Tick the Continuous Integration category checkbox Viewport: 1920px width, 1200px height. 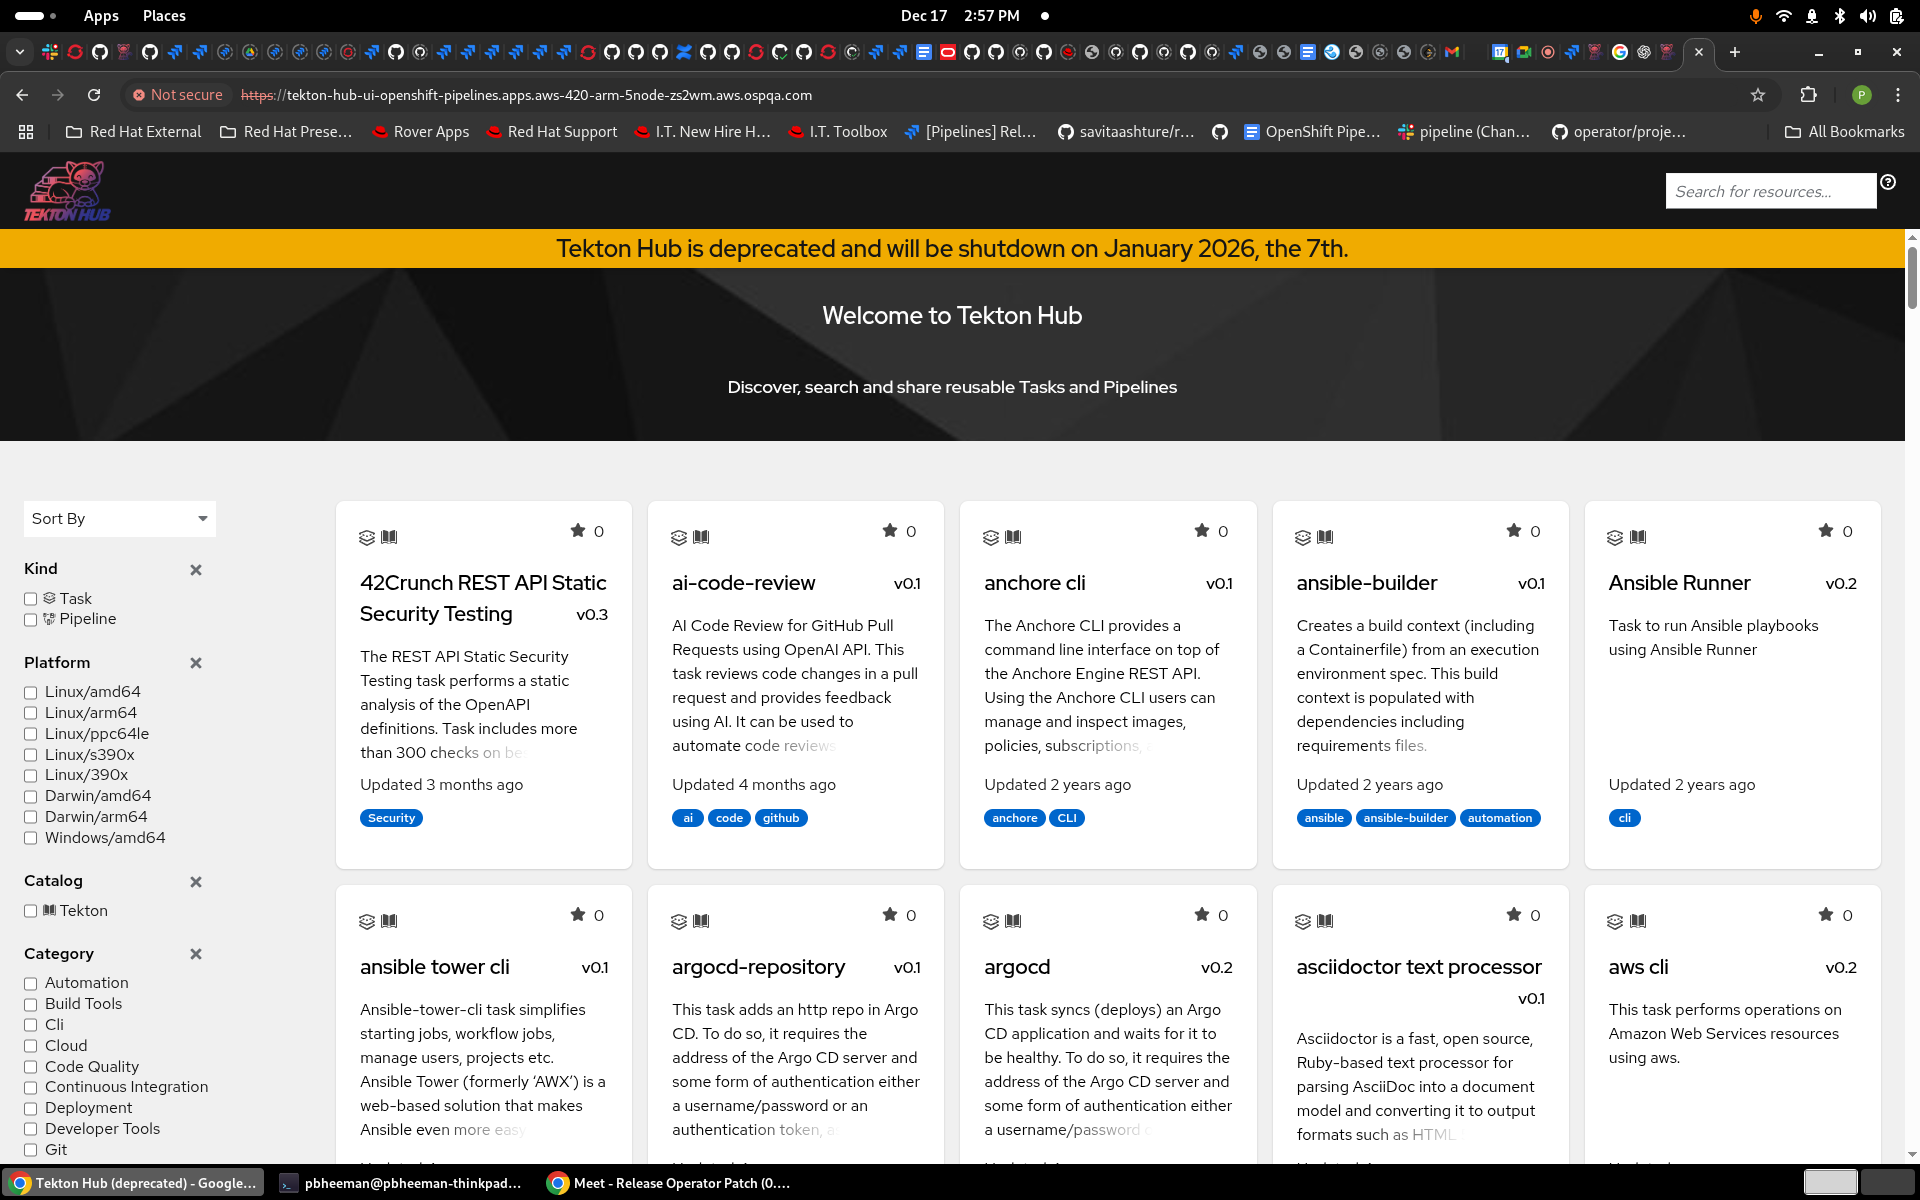click(31, 1088)
